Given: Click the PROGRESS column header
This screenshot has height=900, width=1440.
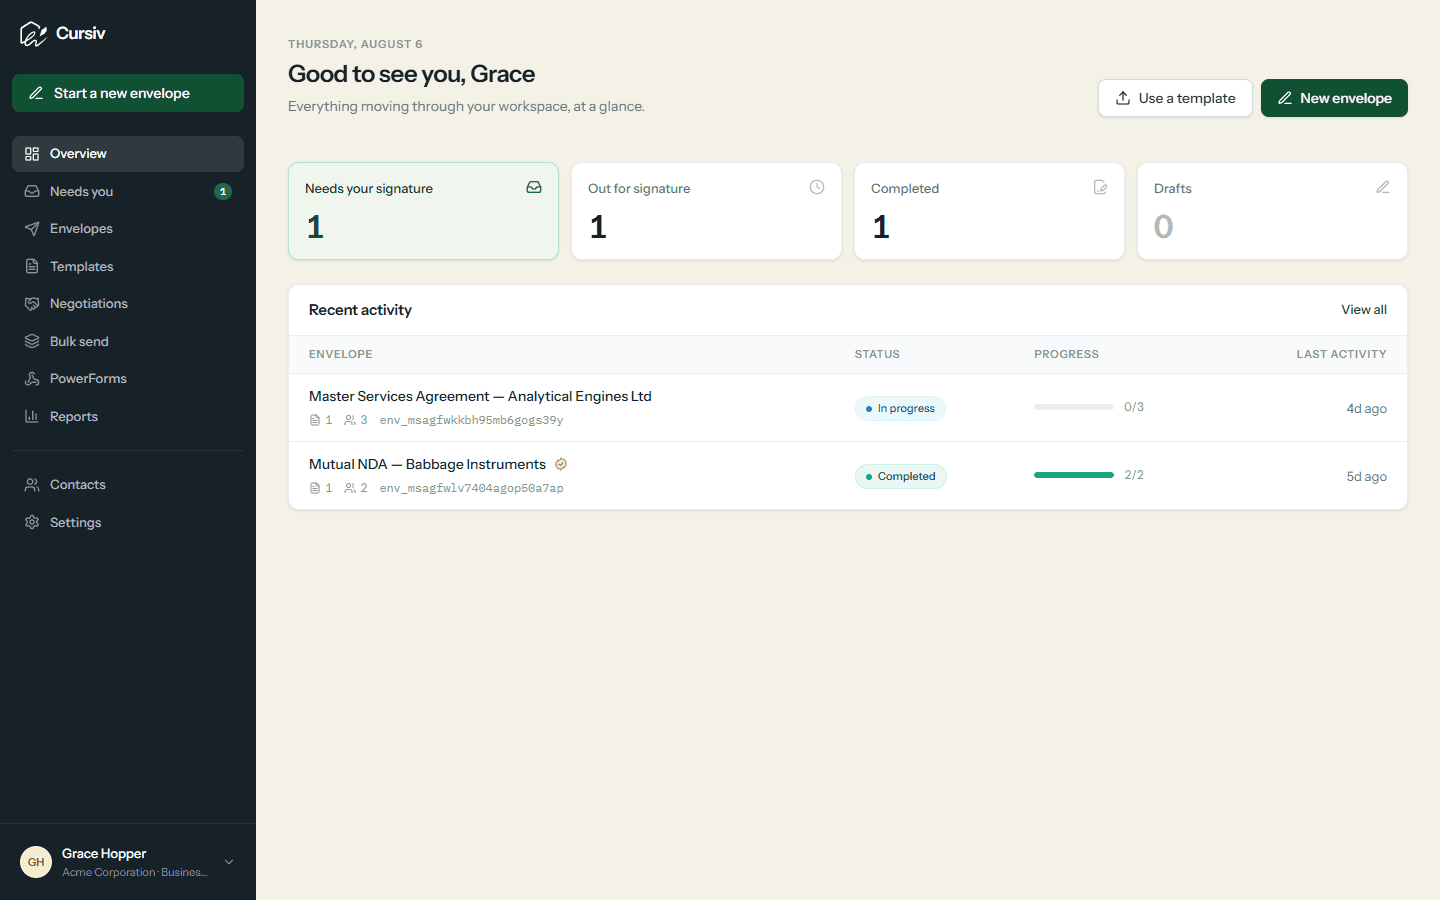Looking at the screenshot, I should point(1066,354).
